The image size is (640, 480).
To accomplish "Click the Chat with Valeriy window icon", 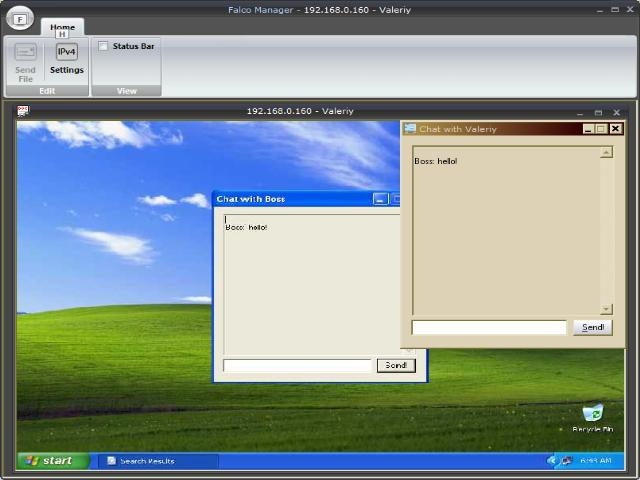I will click(409, 129).
